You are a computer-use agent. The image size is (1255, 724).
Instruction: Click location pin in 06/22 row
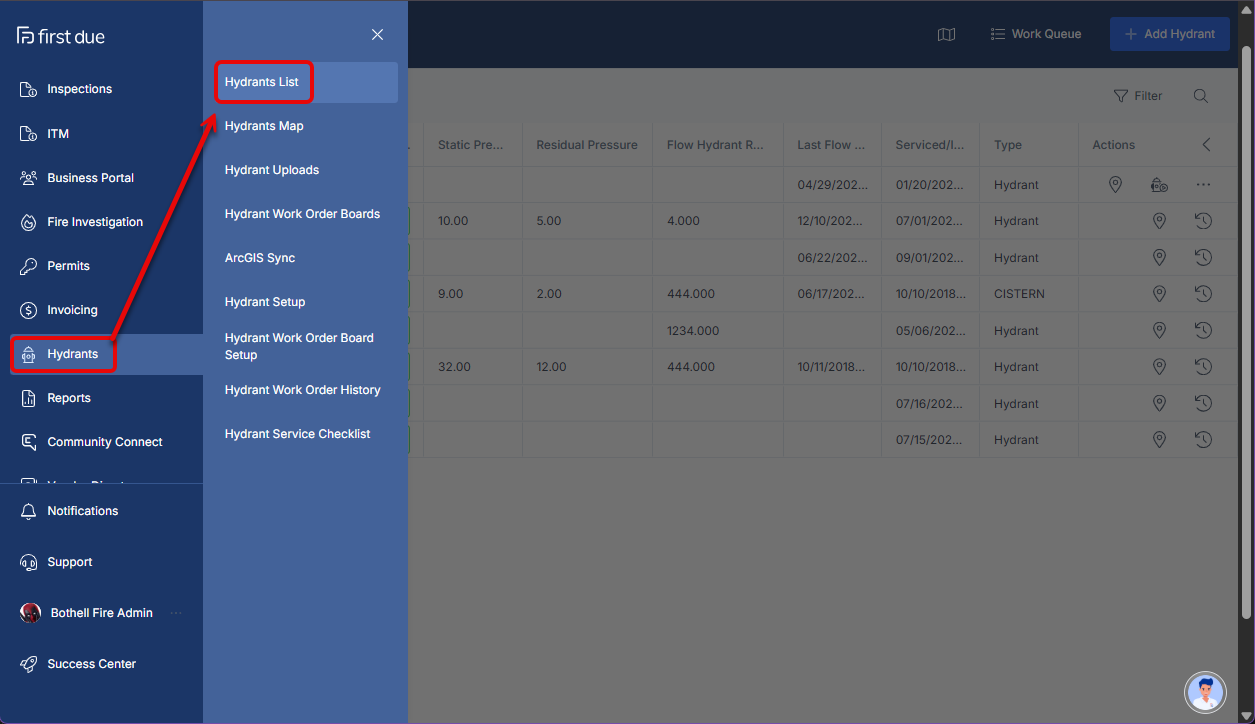pos(1159,257)
